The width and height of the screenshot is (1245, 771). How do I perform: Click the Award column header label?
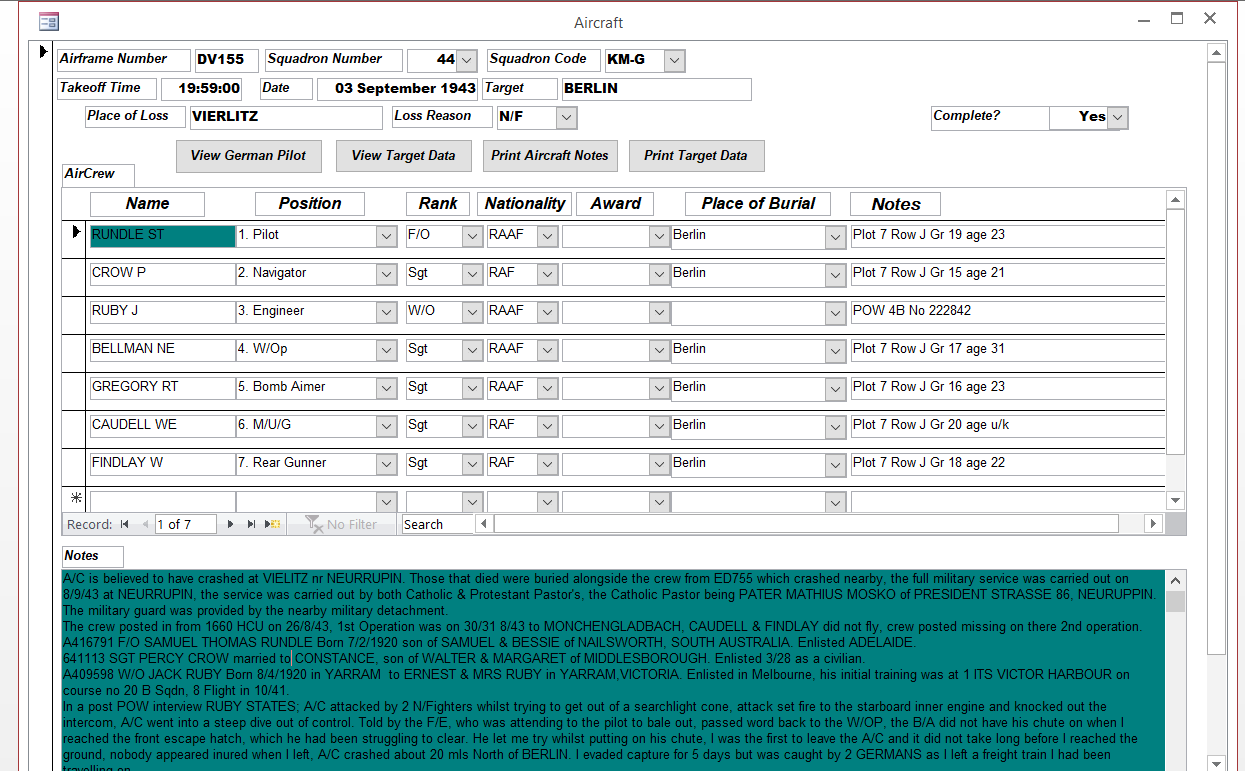point(615,204)
